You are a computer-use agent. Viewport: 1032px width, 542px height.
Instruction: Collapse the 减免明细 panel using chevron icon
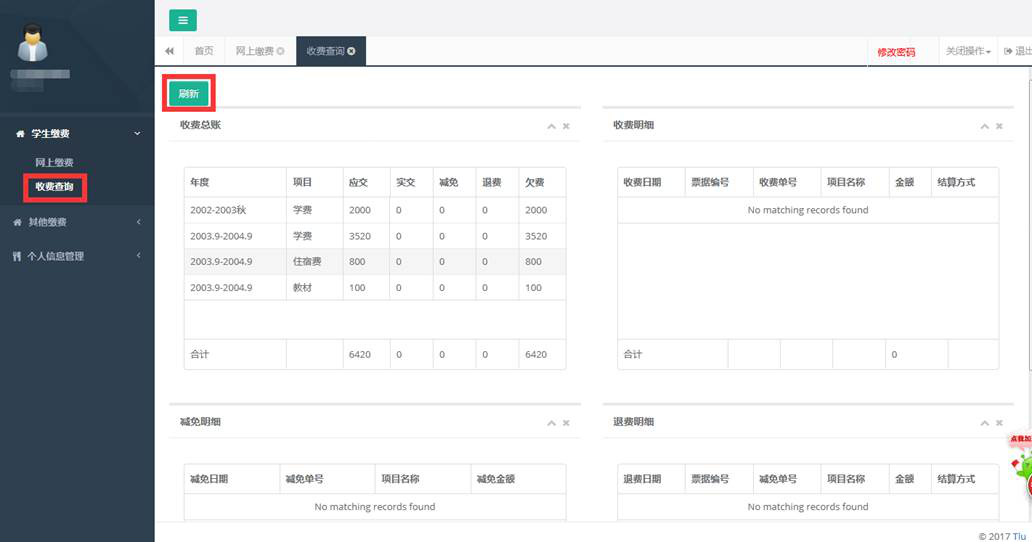tap(551, 423)
